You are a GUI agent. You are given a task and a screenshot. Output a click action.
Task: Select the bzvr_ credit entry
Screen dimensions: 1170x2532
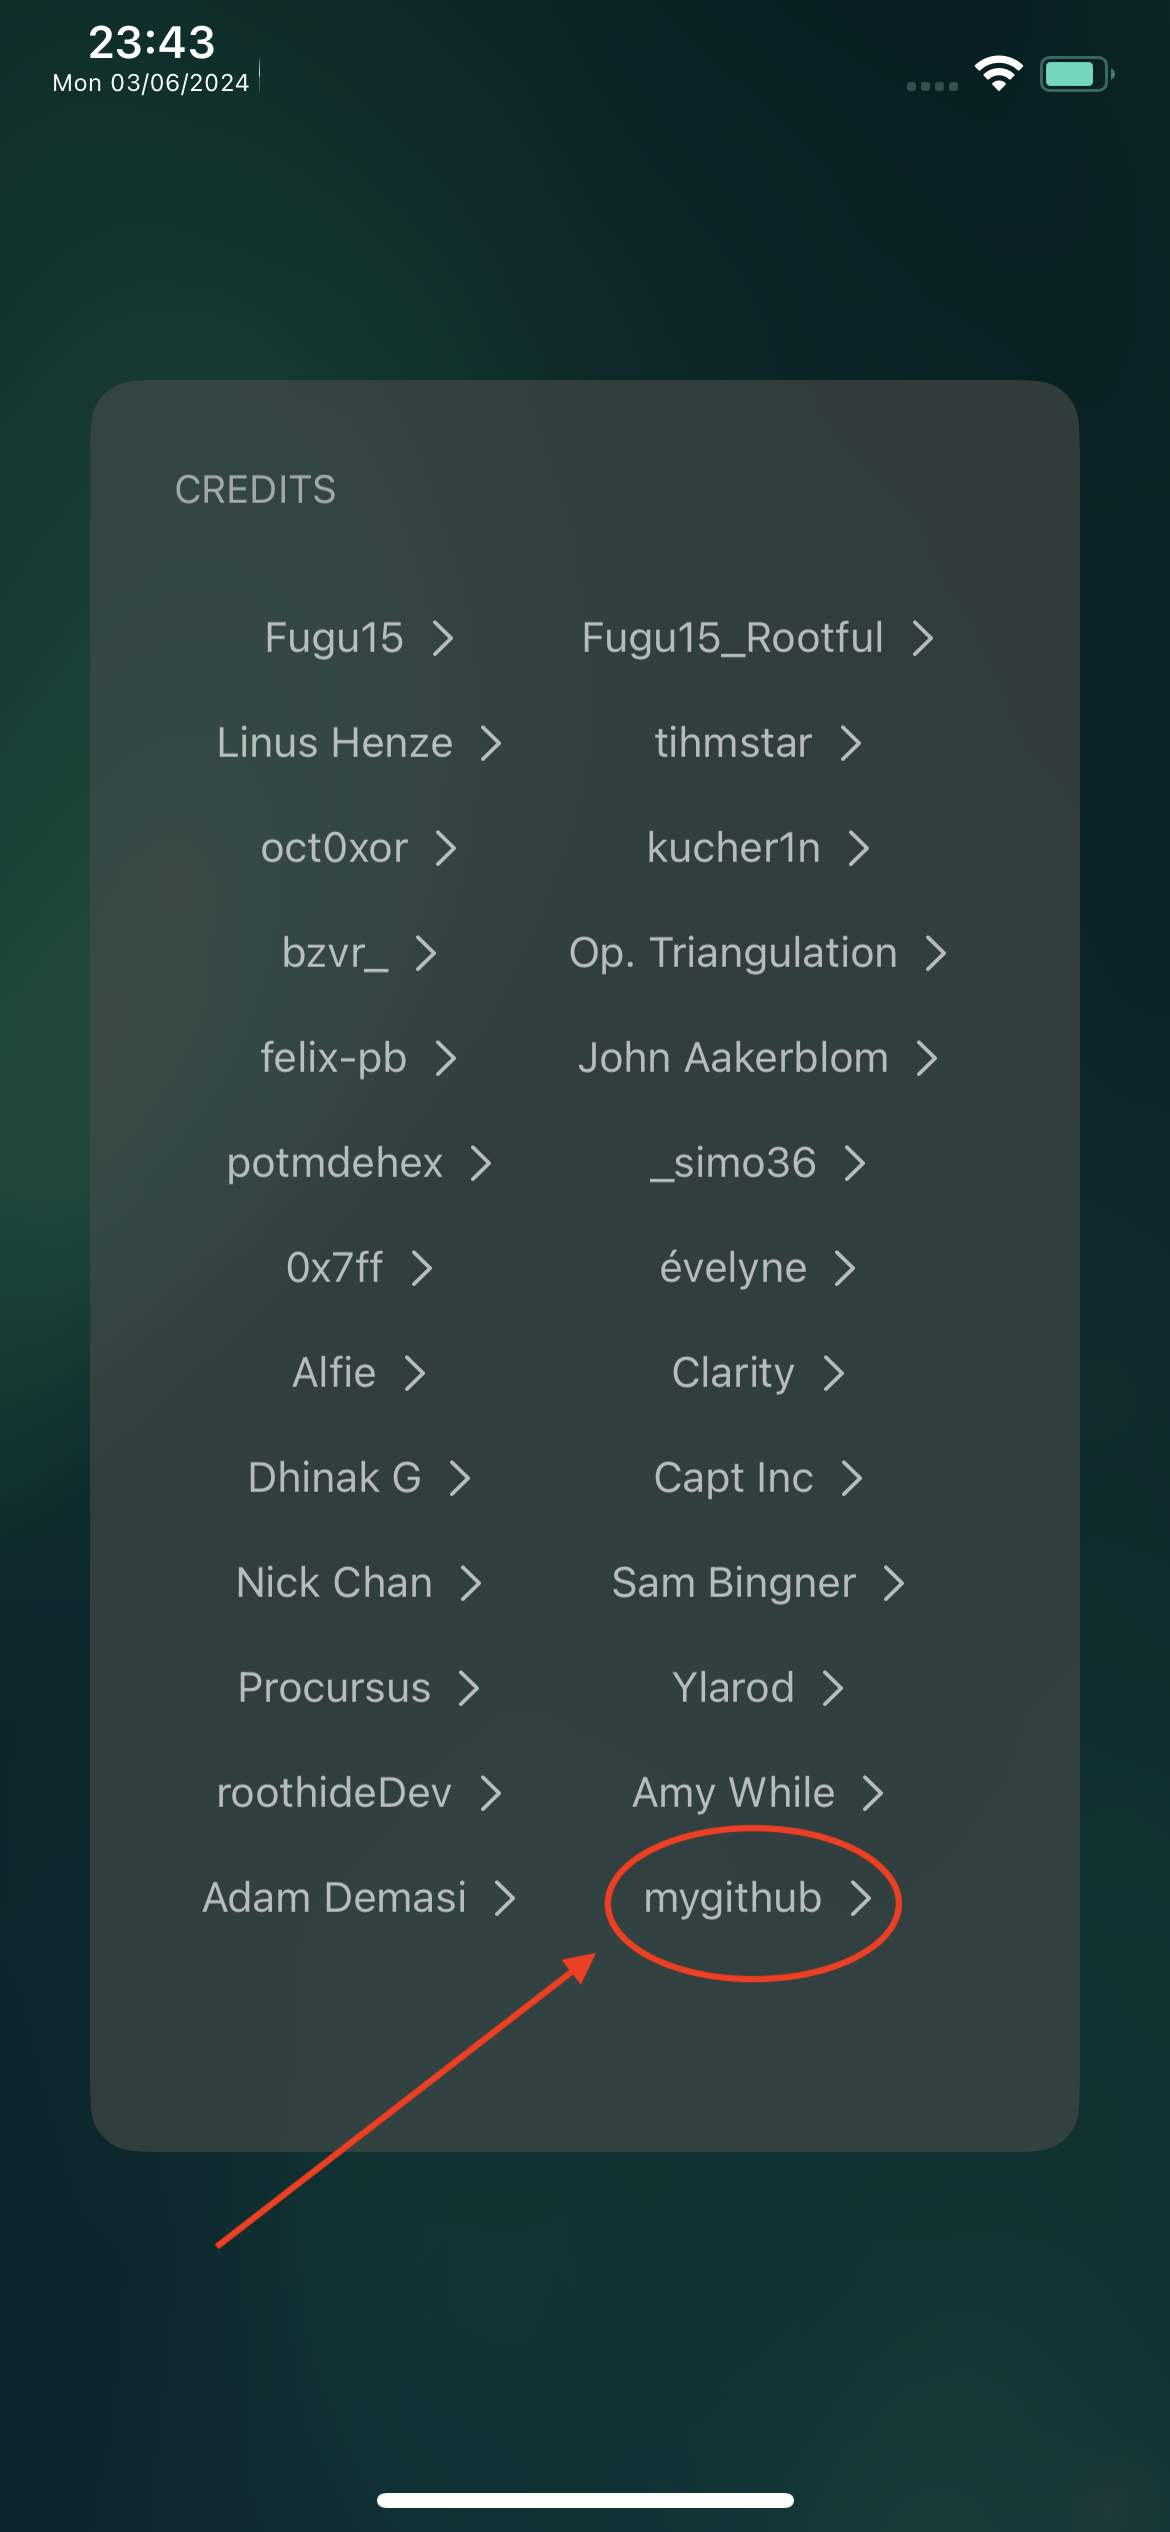click(x=358, y=953)
